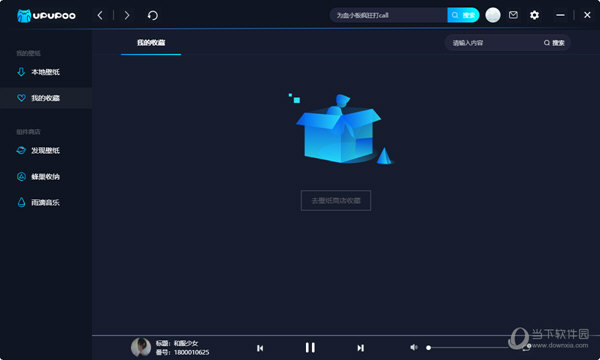Click the download arrow icon beside 本地壁纸
The image size is (600, 360).
coord(21,72)
